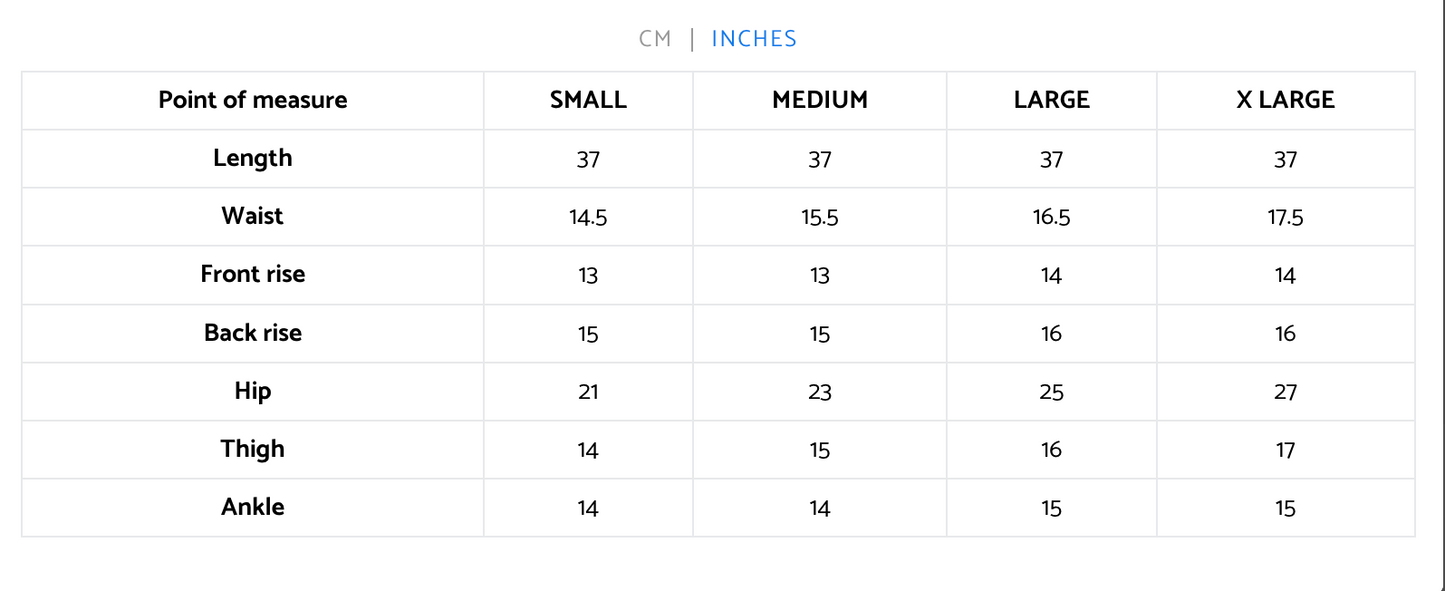This screenshot has height=591, width=1445.
Task: Click the MEDIUM column header
Action: (x=820, y=100)
